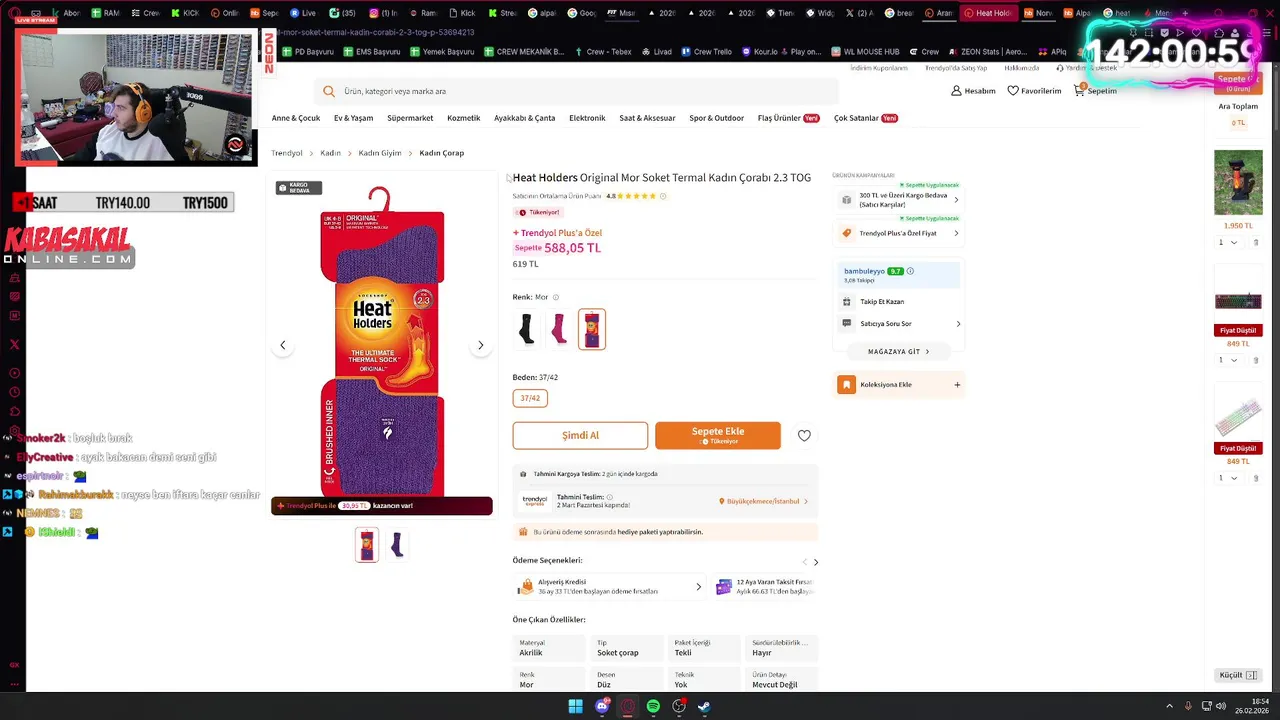
Task: Click MAĞAZAYA GİT link
Action: click(898, 351)
